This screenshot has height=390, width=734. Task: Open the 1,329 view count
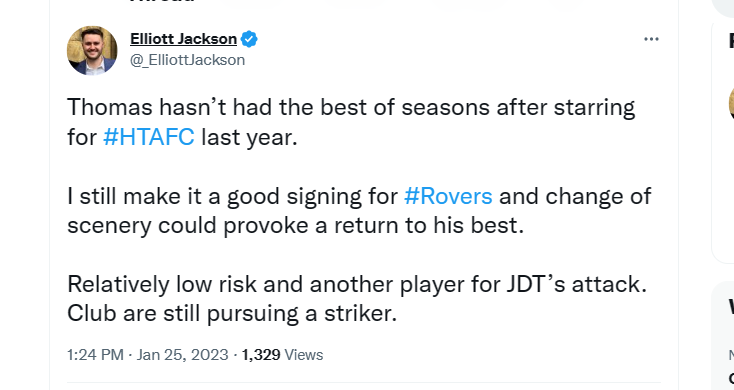click(261, 355)
